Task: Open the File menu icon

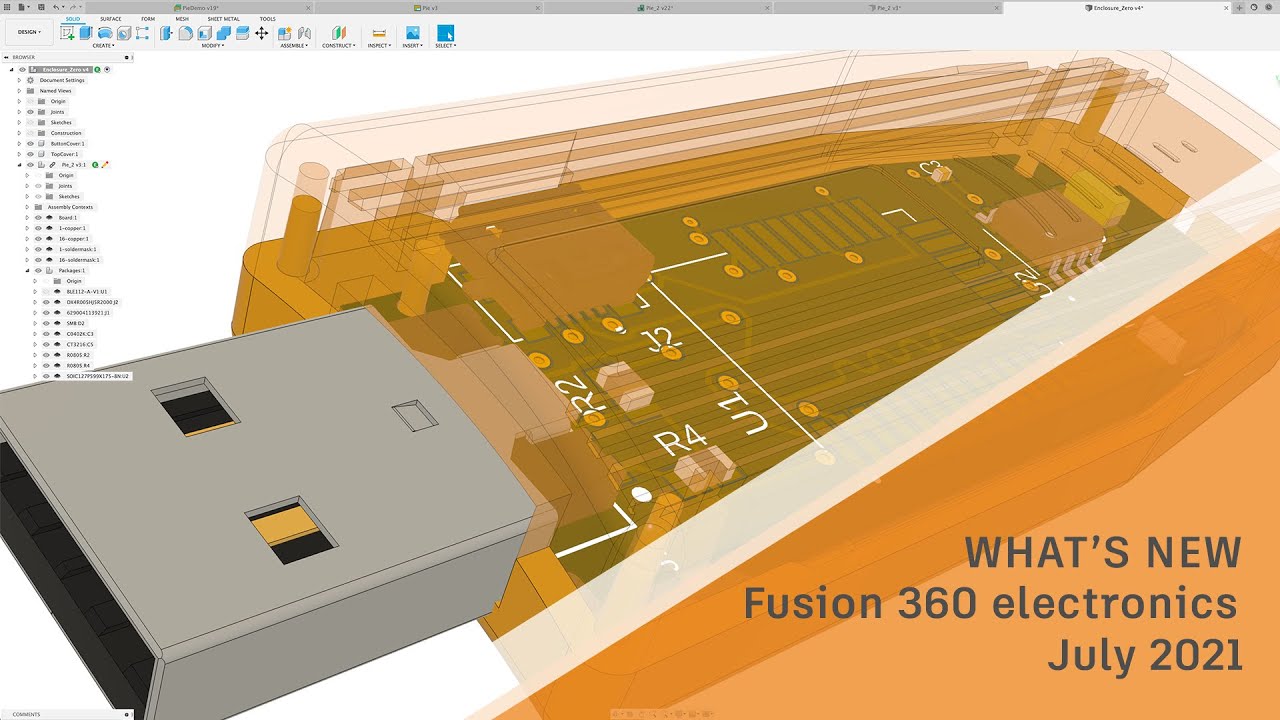Action: click(22, 7)
